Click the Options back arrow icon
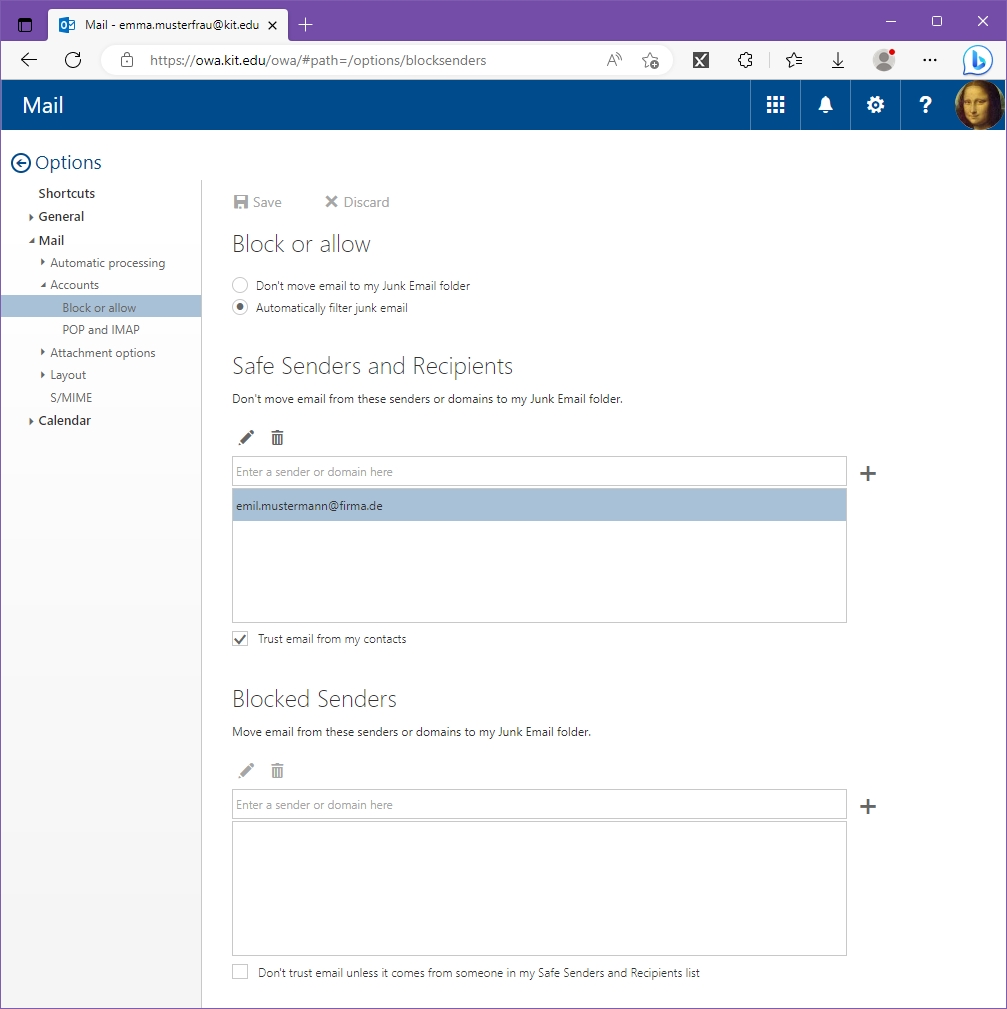This screenshot has height=1009, width=1007. (x=20, y=163)
